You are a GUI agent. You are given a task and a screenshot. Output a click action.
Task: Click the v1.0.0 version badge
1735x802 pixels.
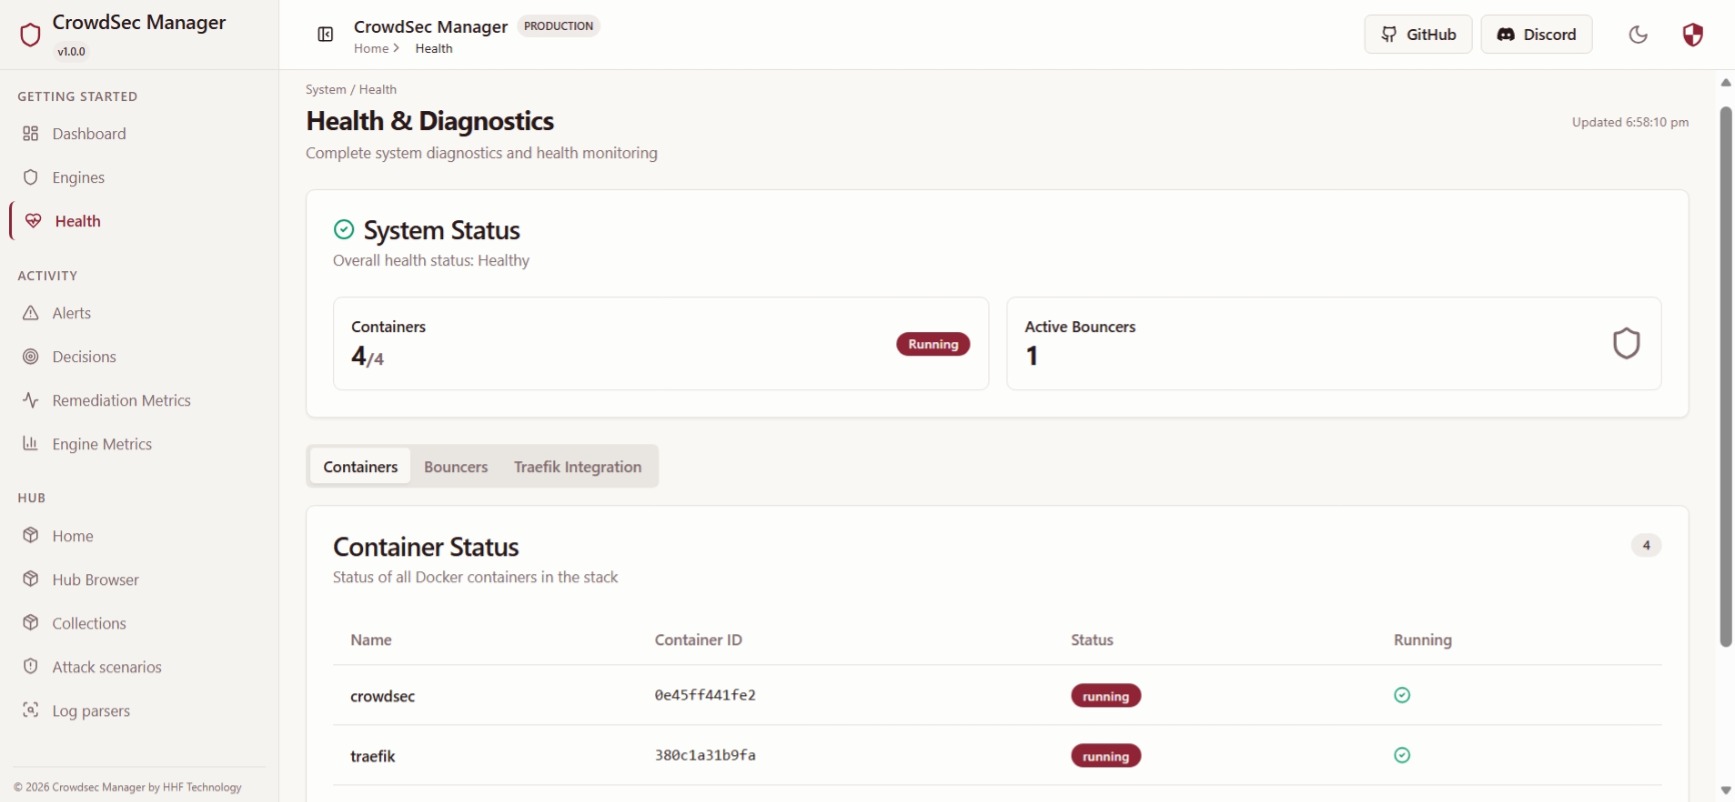pos(71,51)
